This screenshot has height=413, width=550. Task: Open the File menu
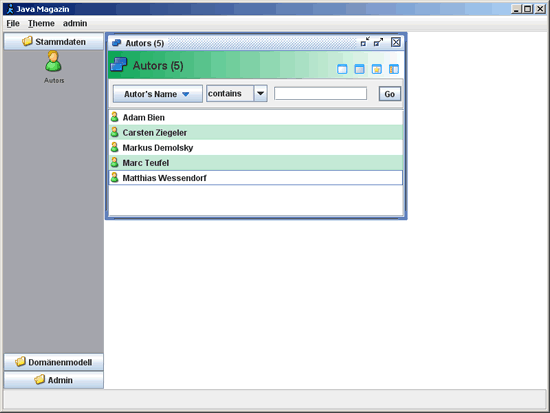[x=13, y=24]
